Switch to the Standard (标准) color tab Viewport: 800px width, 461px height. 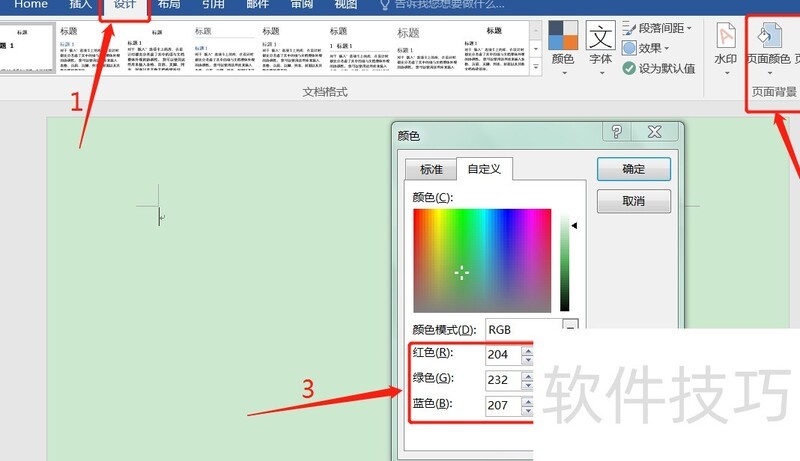pos(431,170)
